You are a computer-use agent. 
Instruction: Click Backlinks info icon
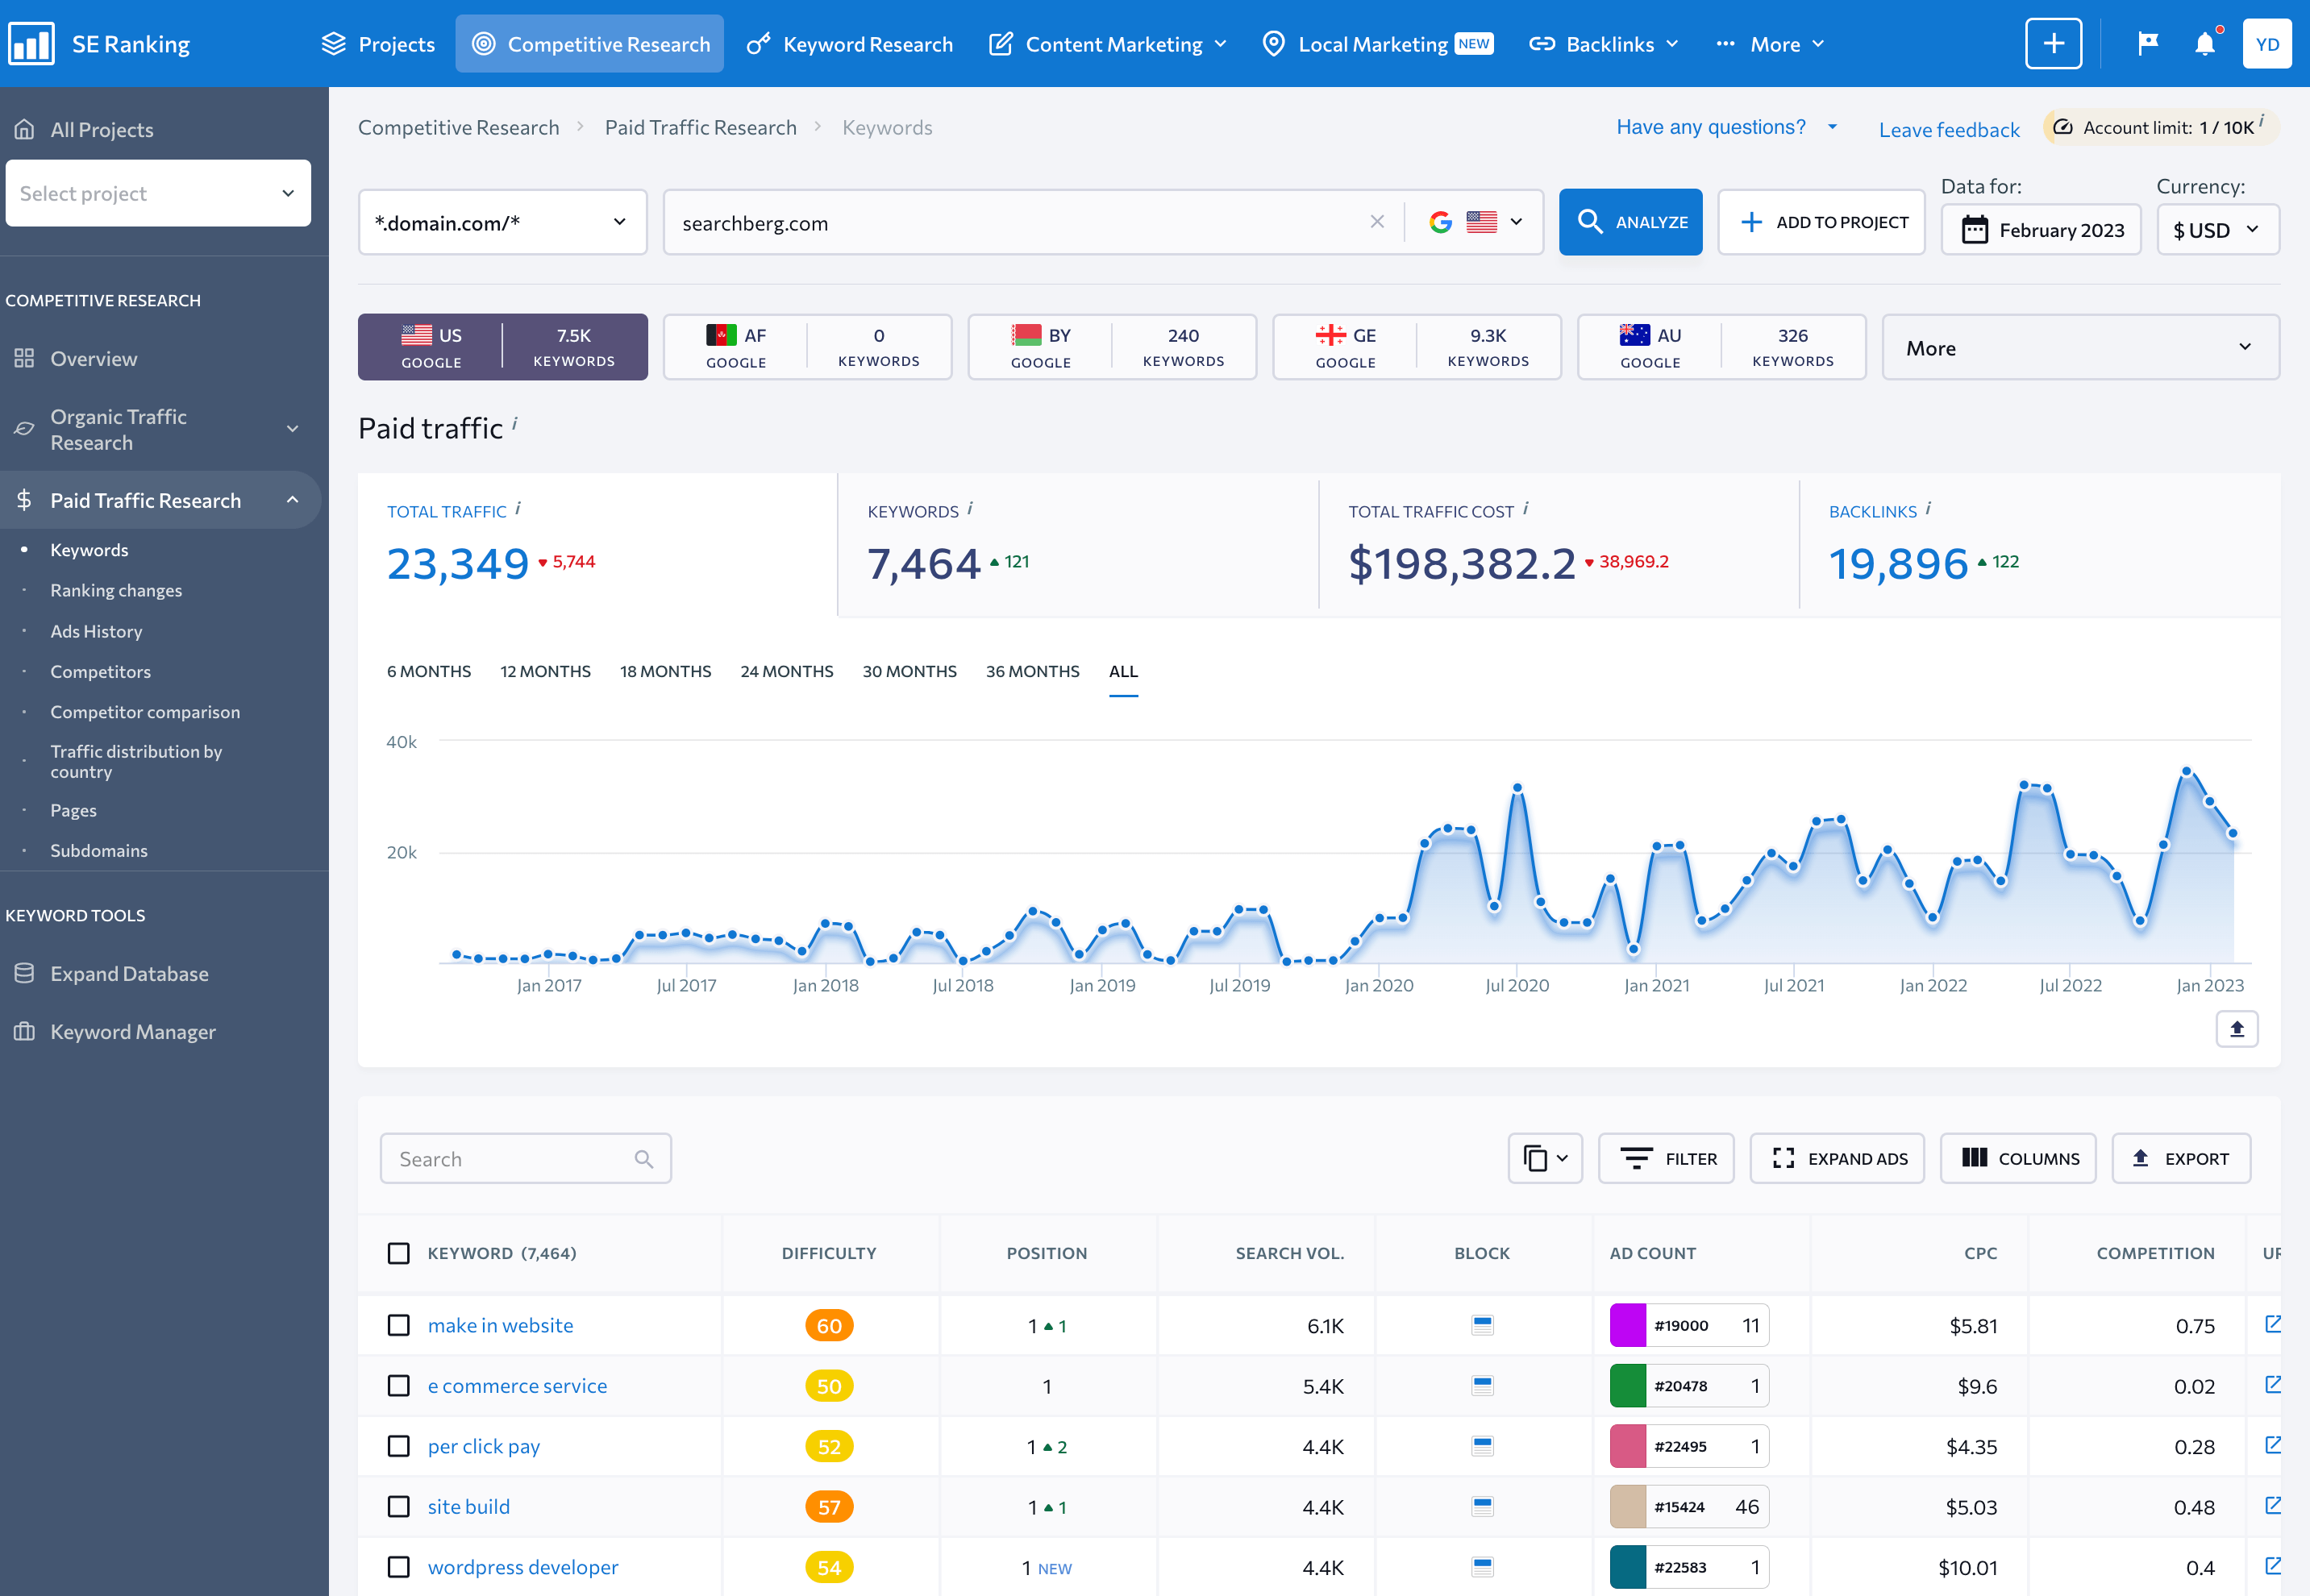(x=1928, y=509)
